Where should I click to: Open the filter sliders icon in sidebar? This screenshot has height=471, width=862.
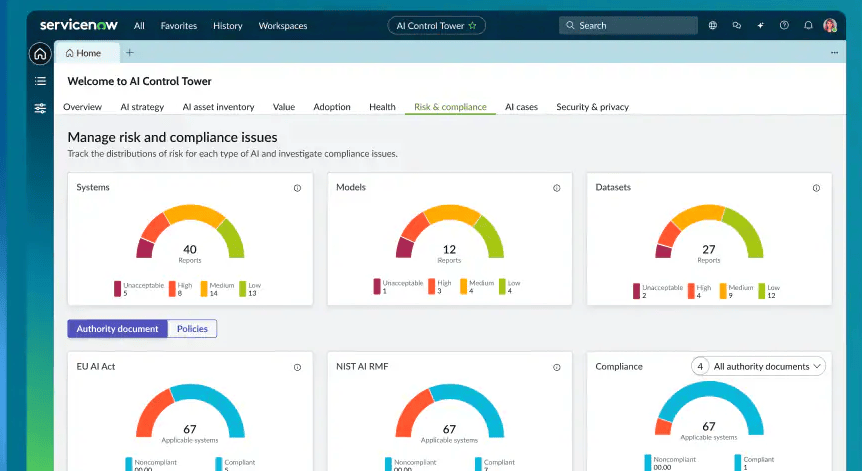pyautogui.click(x=40, y=108)
